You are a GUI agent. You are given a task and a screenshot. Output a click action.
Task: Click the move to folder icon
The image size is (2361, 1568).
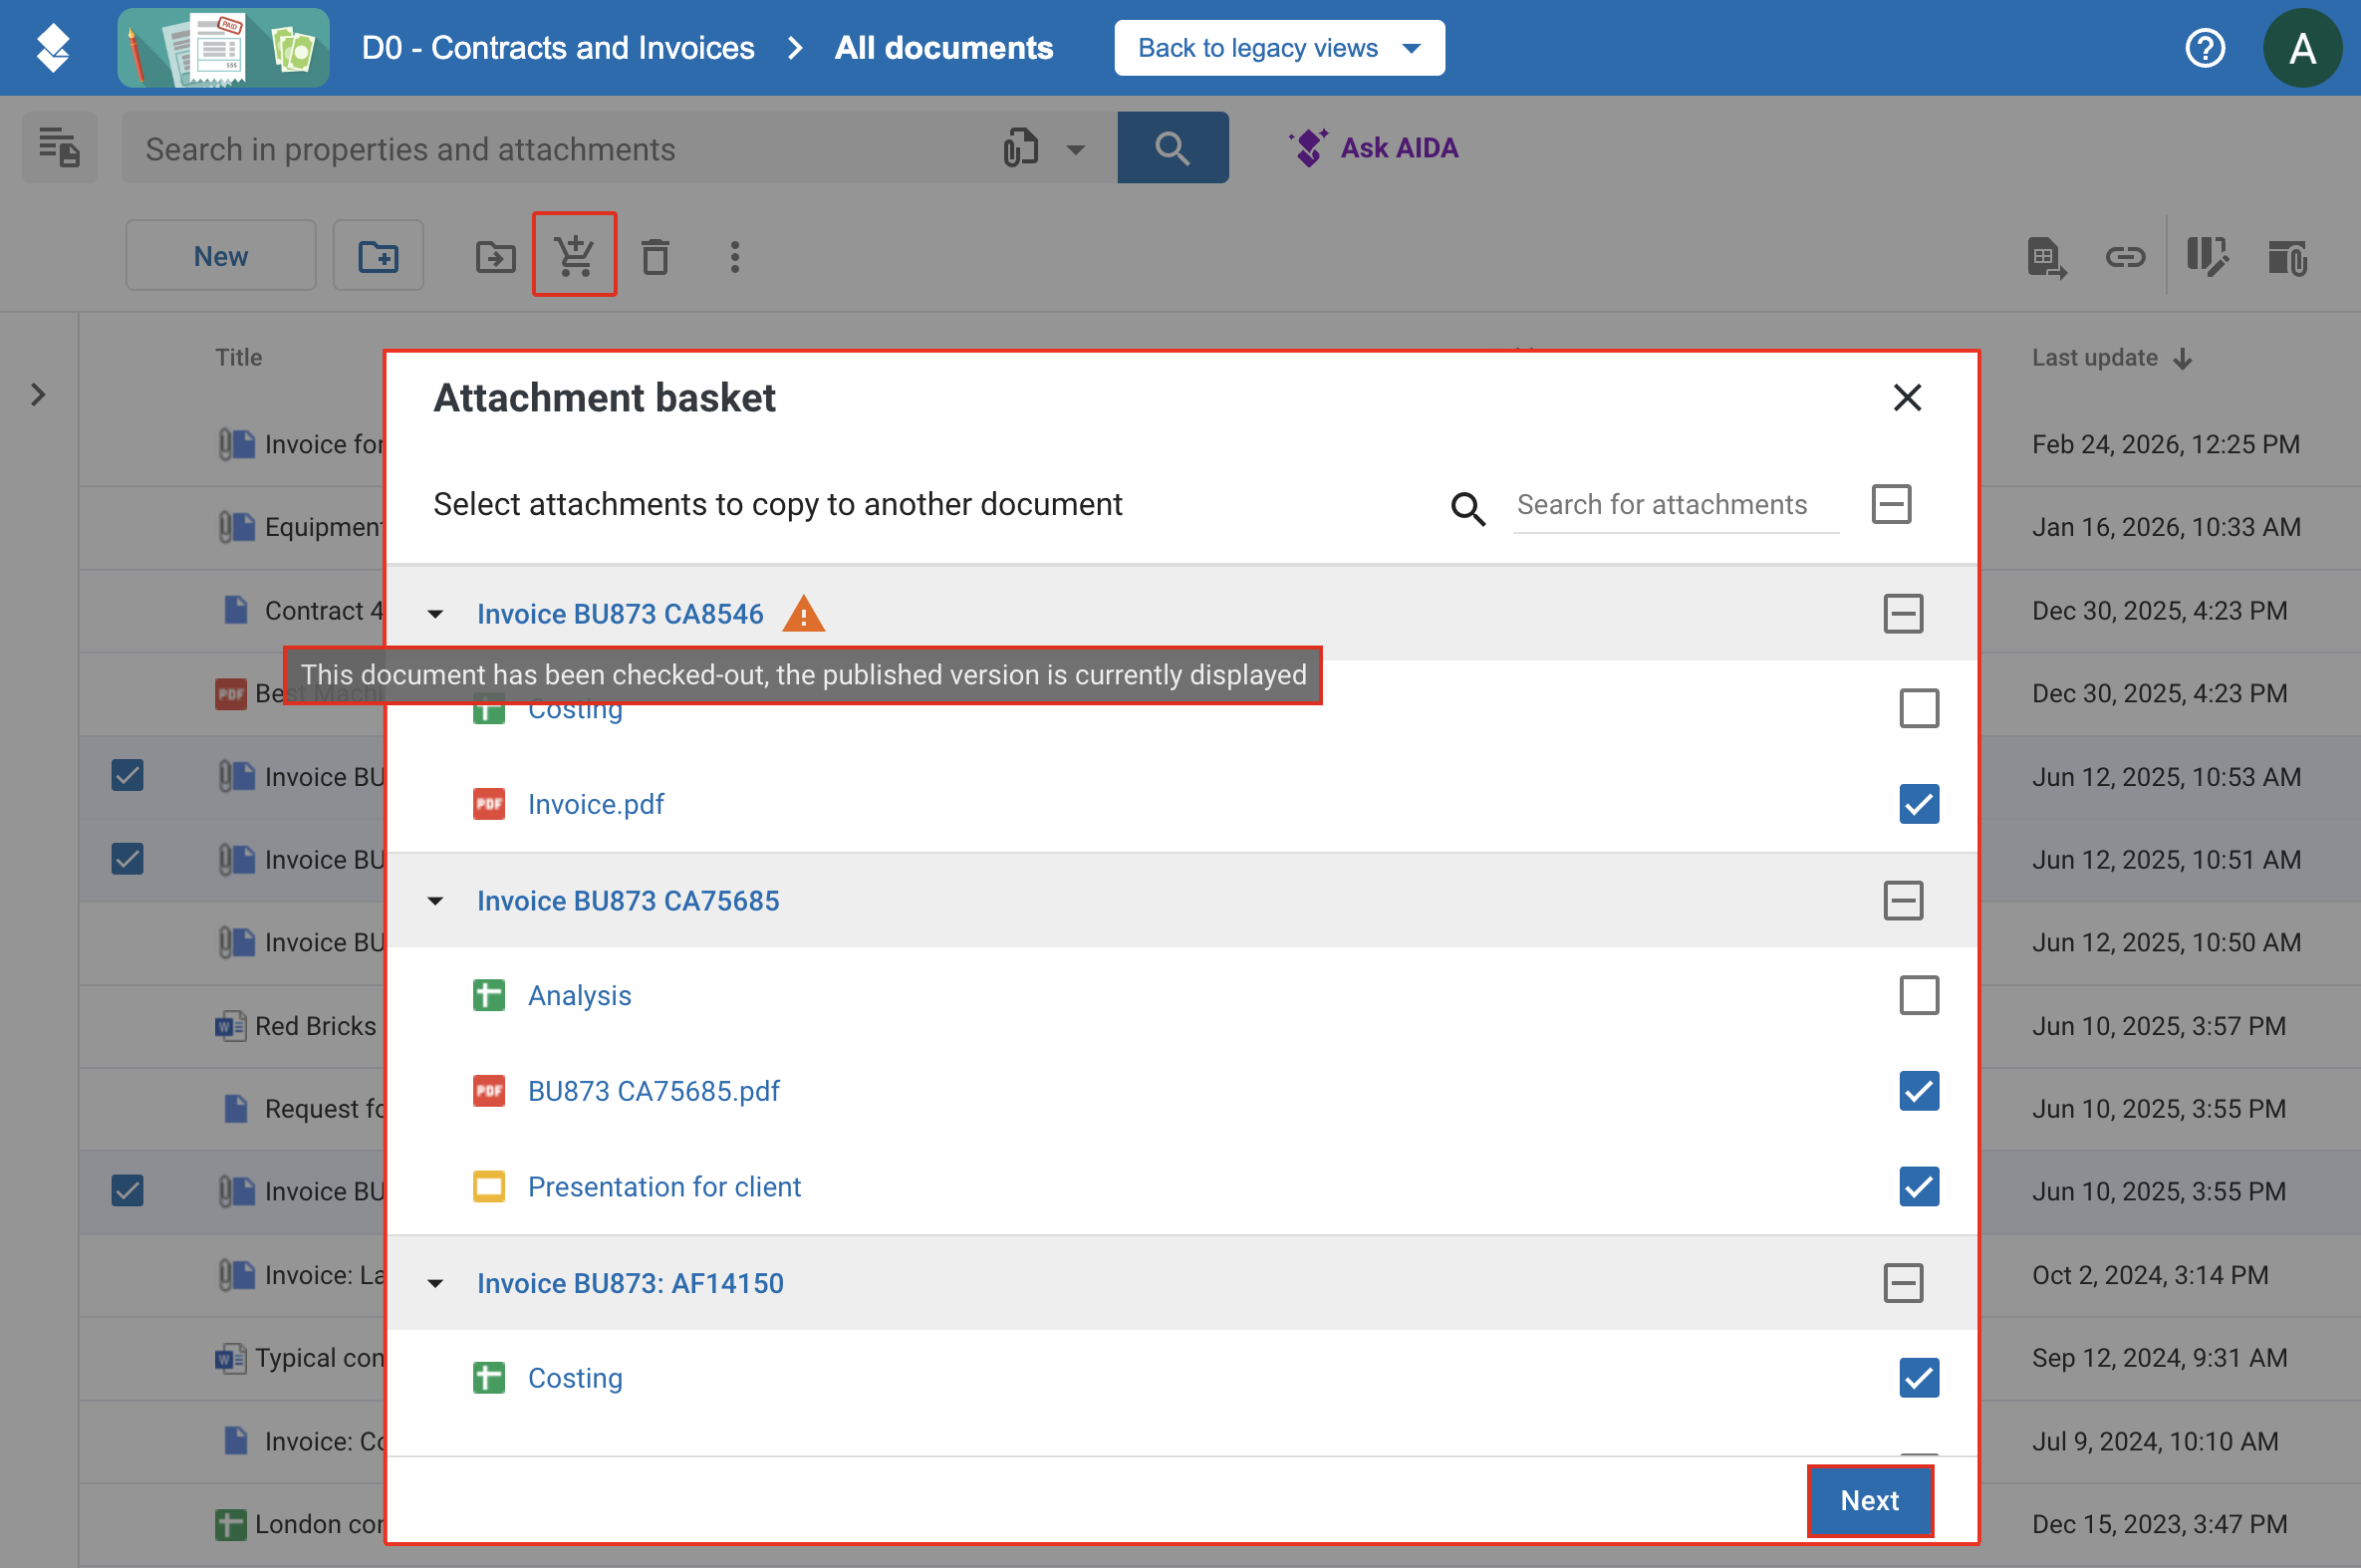pos(495,257)
